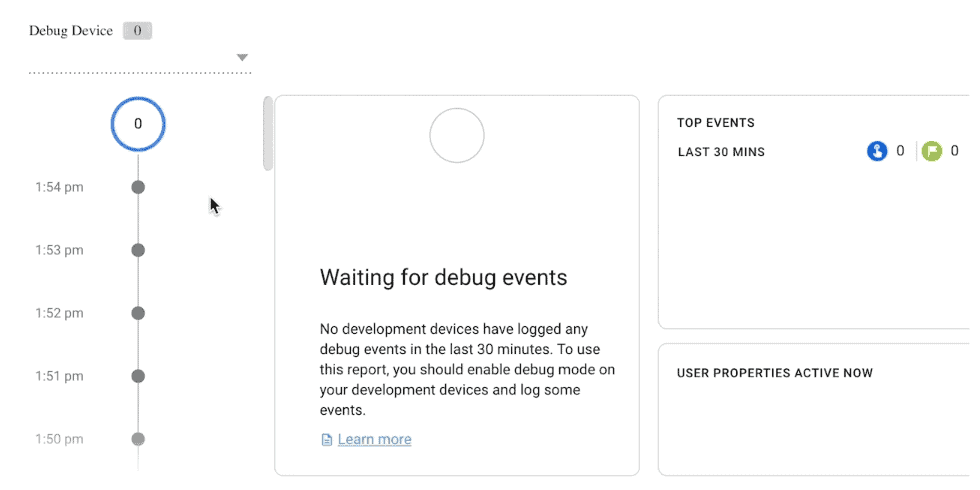The width and height of the screenshot is (980, 490).
Task: Click the blue events icon in Top Events
Action: point(877,152)
